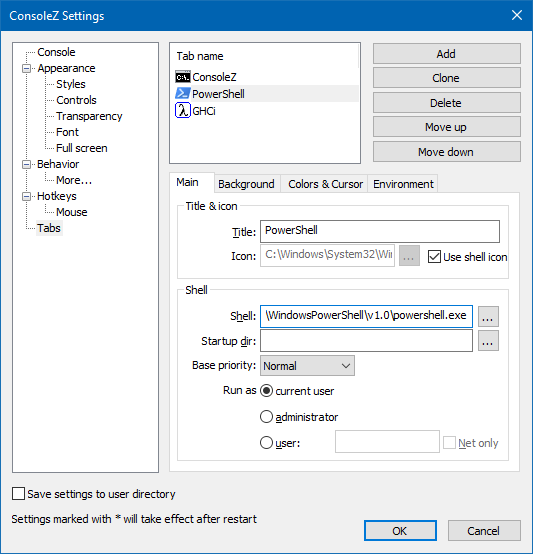Select Hotkeys in the tree
This screenshot has height=554, width=533.
click(x=57, y=196)
